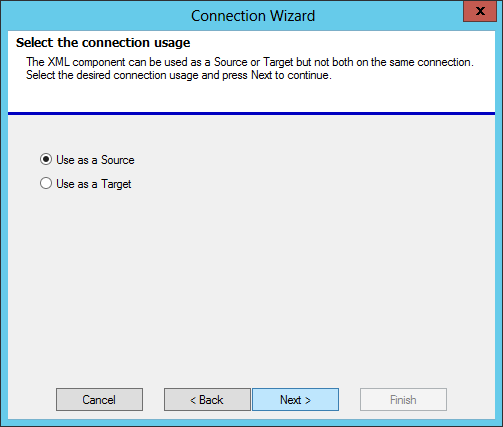Viewport: 503px width, 427px height.
Task: Select the Use as a Source radio button
Action: 46,159
